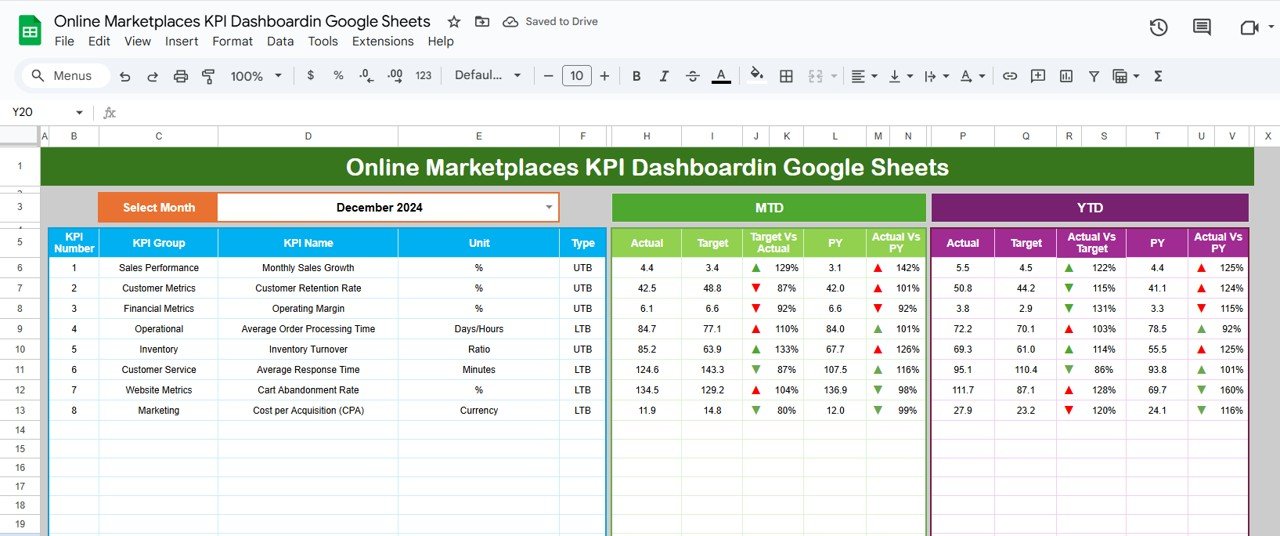Viewport: 1280px width, 536px height.
Task: Open the Insert menu
Action: click(182, 41)
